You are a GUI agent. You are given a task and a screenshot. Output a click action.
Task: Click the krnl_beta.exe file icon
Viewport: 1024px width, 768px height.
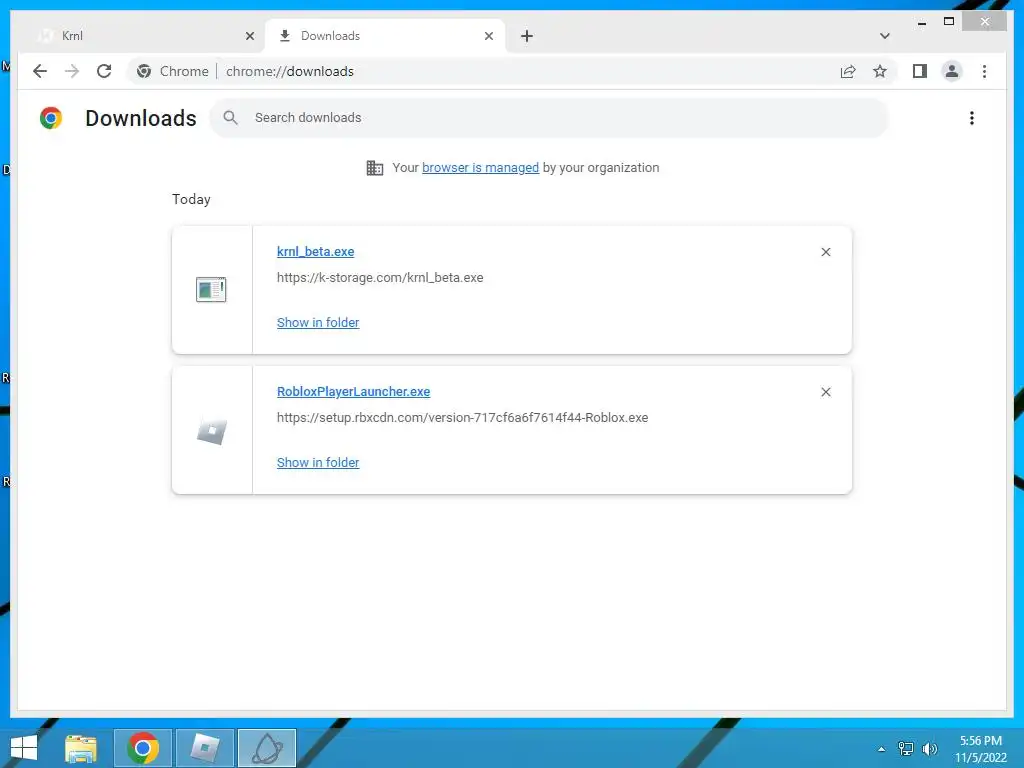[211, 289]
